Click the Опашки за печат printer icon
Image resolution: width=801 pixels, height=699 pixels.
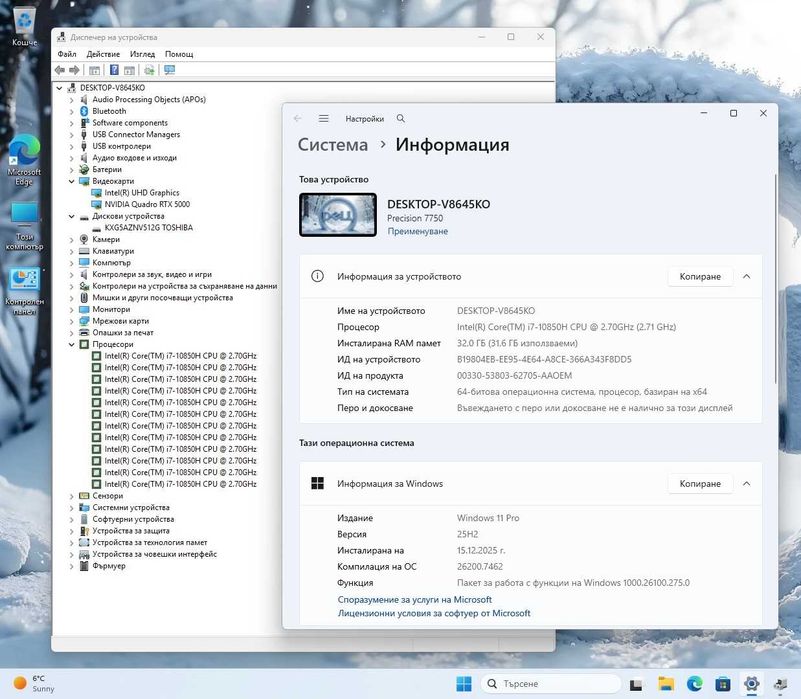pyautogui.click(x=84, y=333)
